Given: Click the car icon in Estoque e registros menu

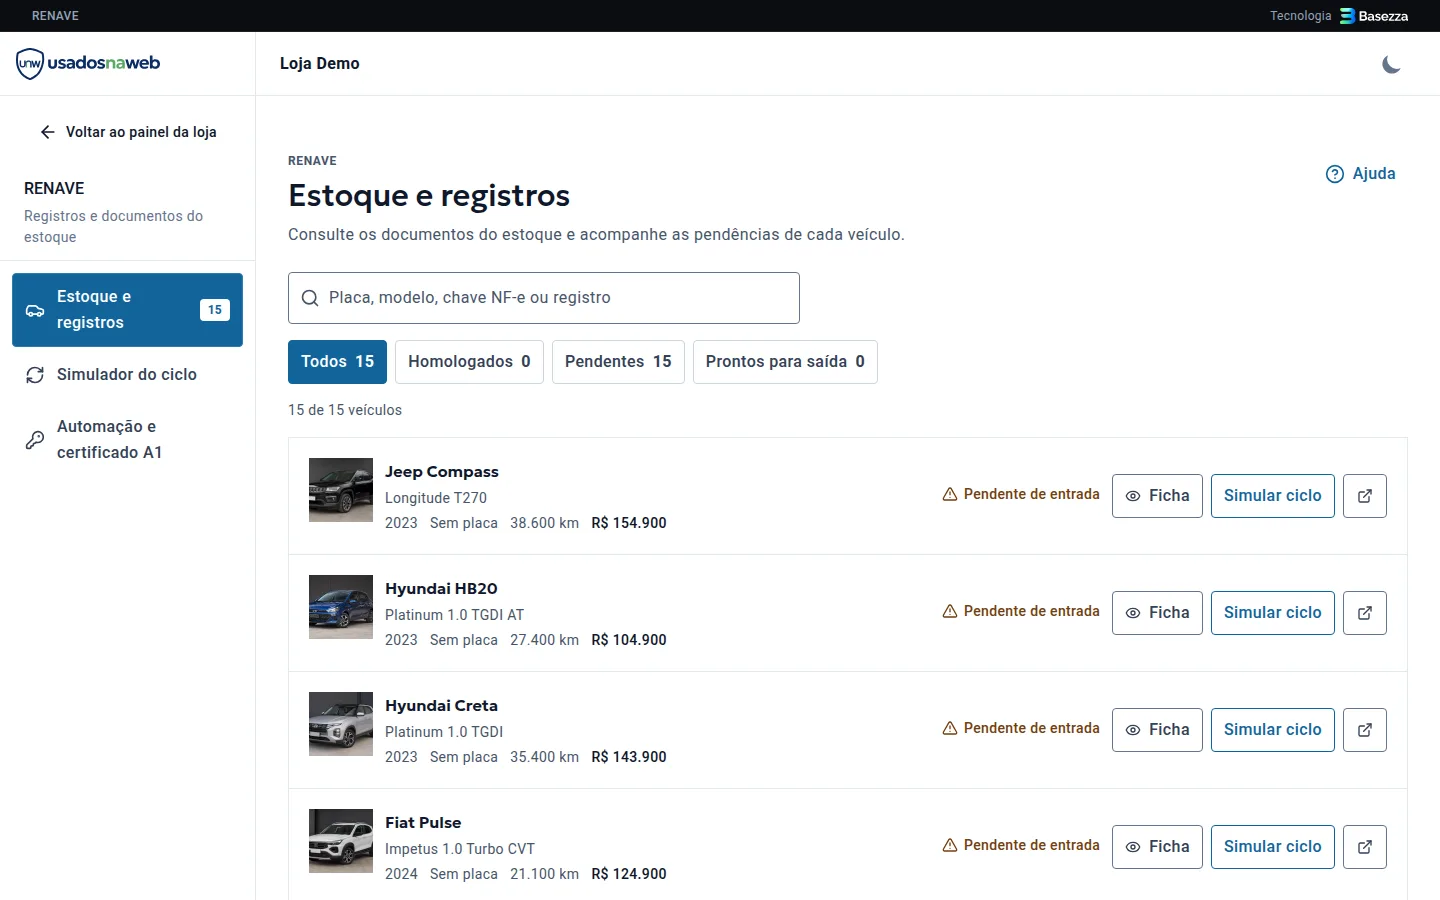Looking at the screenshot, I should pyautogui.click(x=35, y=310).
